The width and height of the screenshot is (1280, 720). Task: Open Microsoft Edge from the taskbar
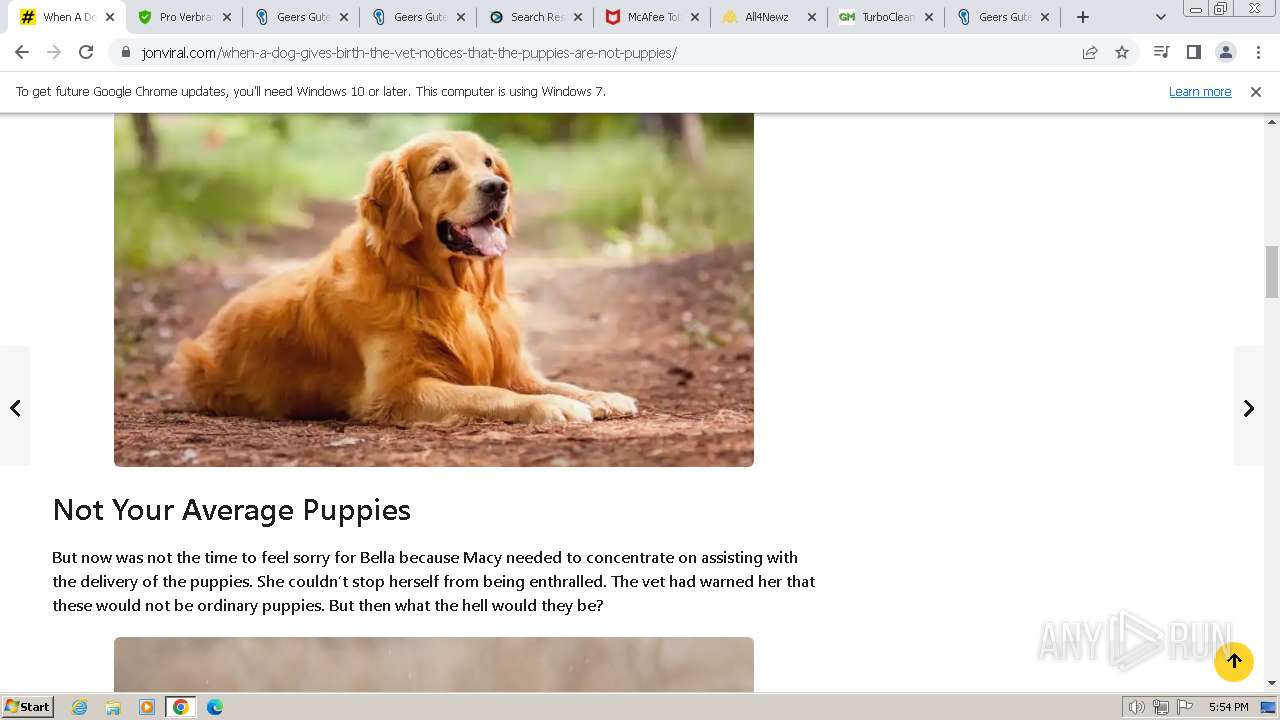tap(215, 707)
